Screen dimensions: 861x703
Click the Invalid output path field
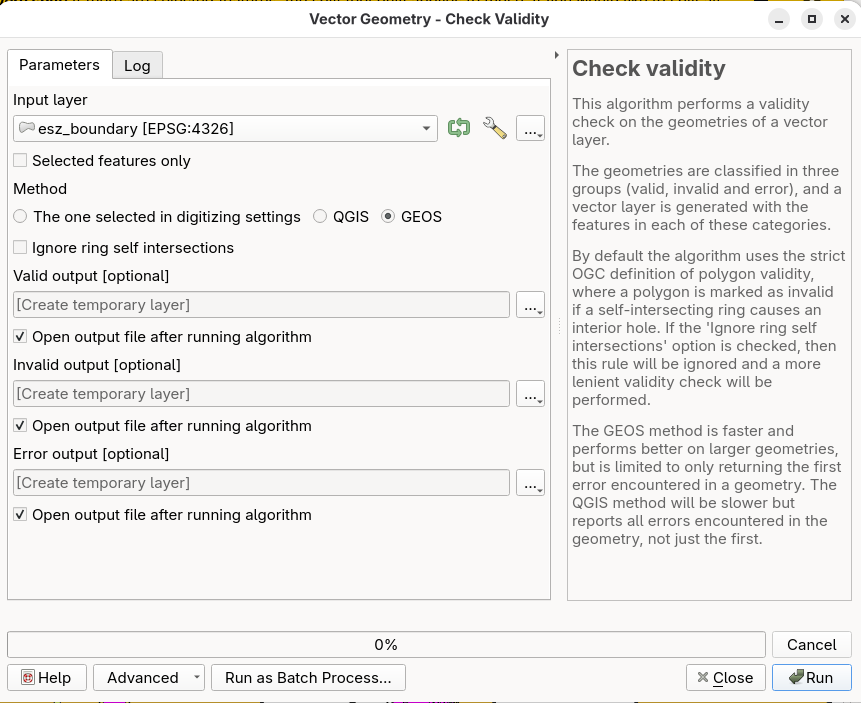(x=262, y=394)
